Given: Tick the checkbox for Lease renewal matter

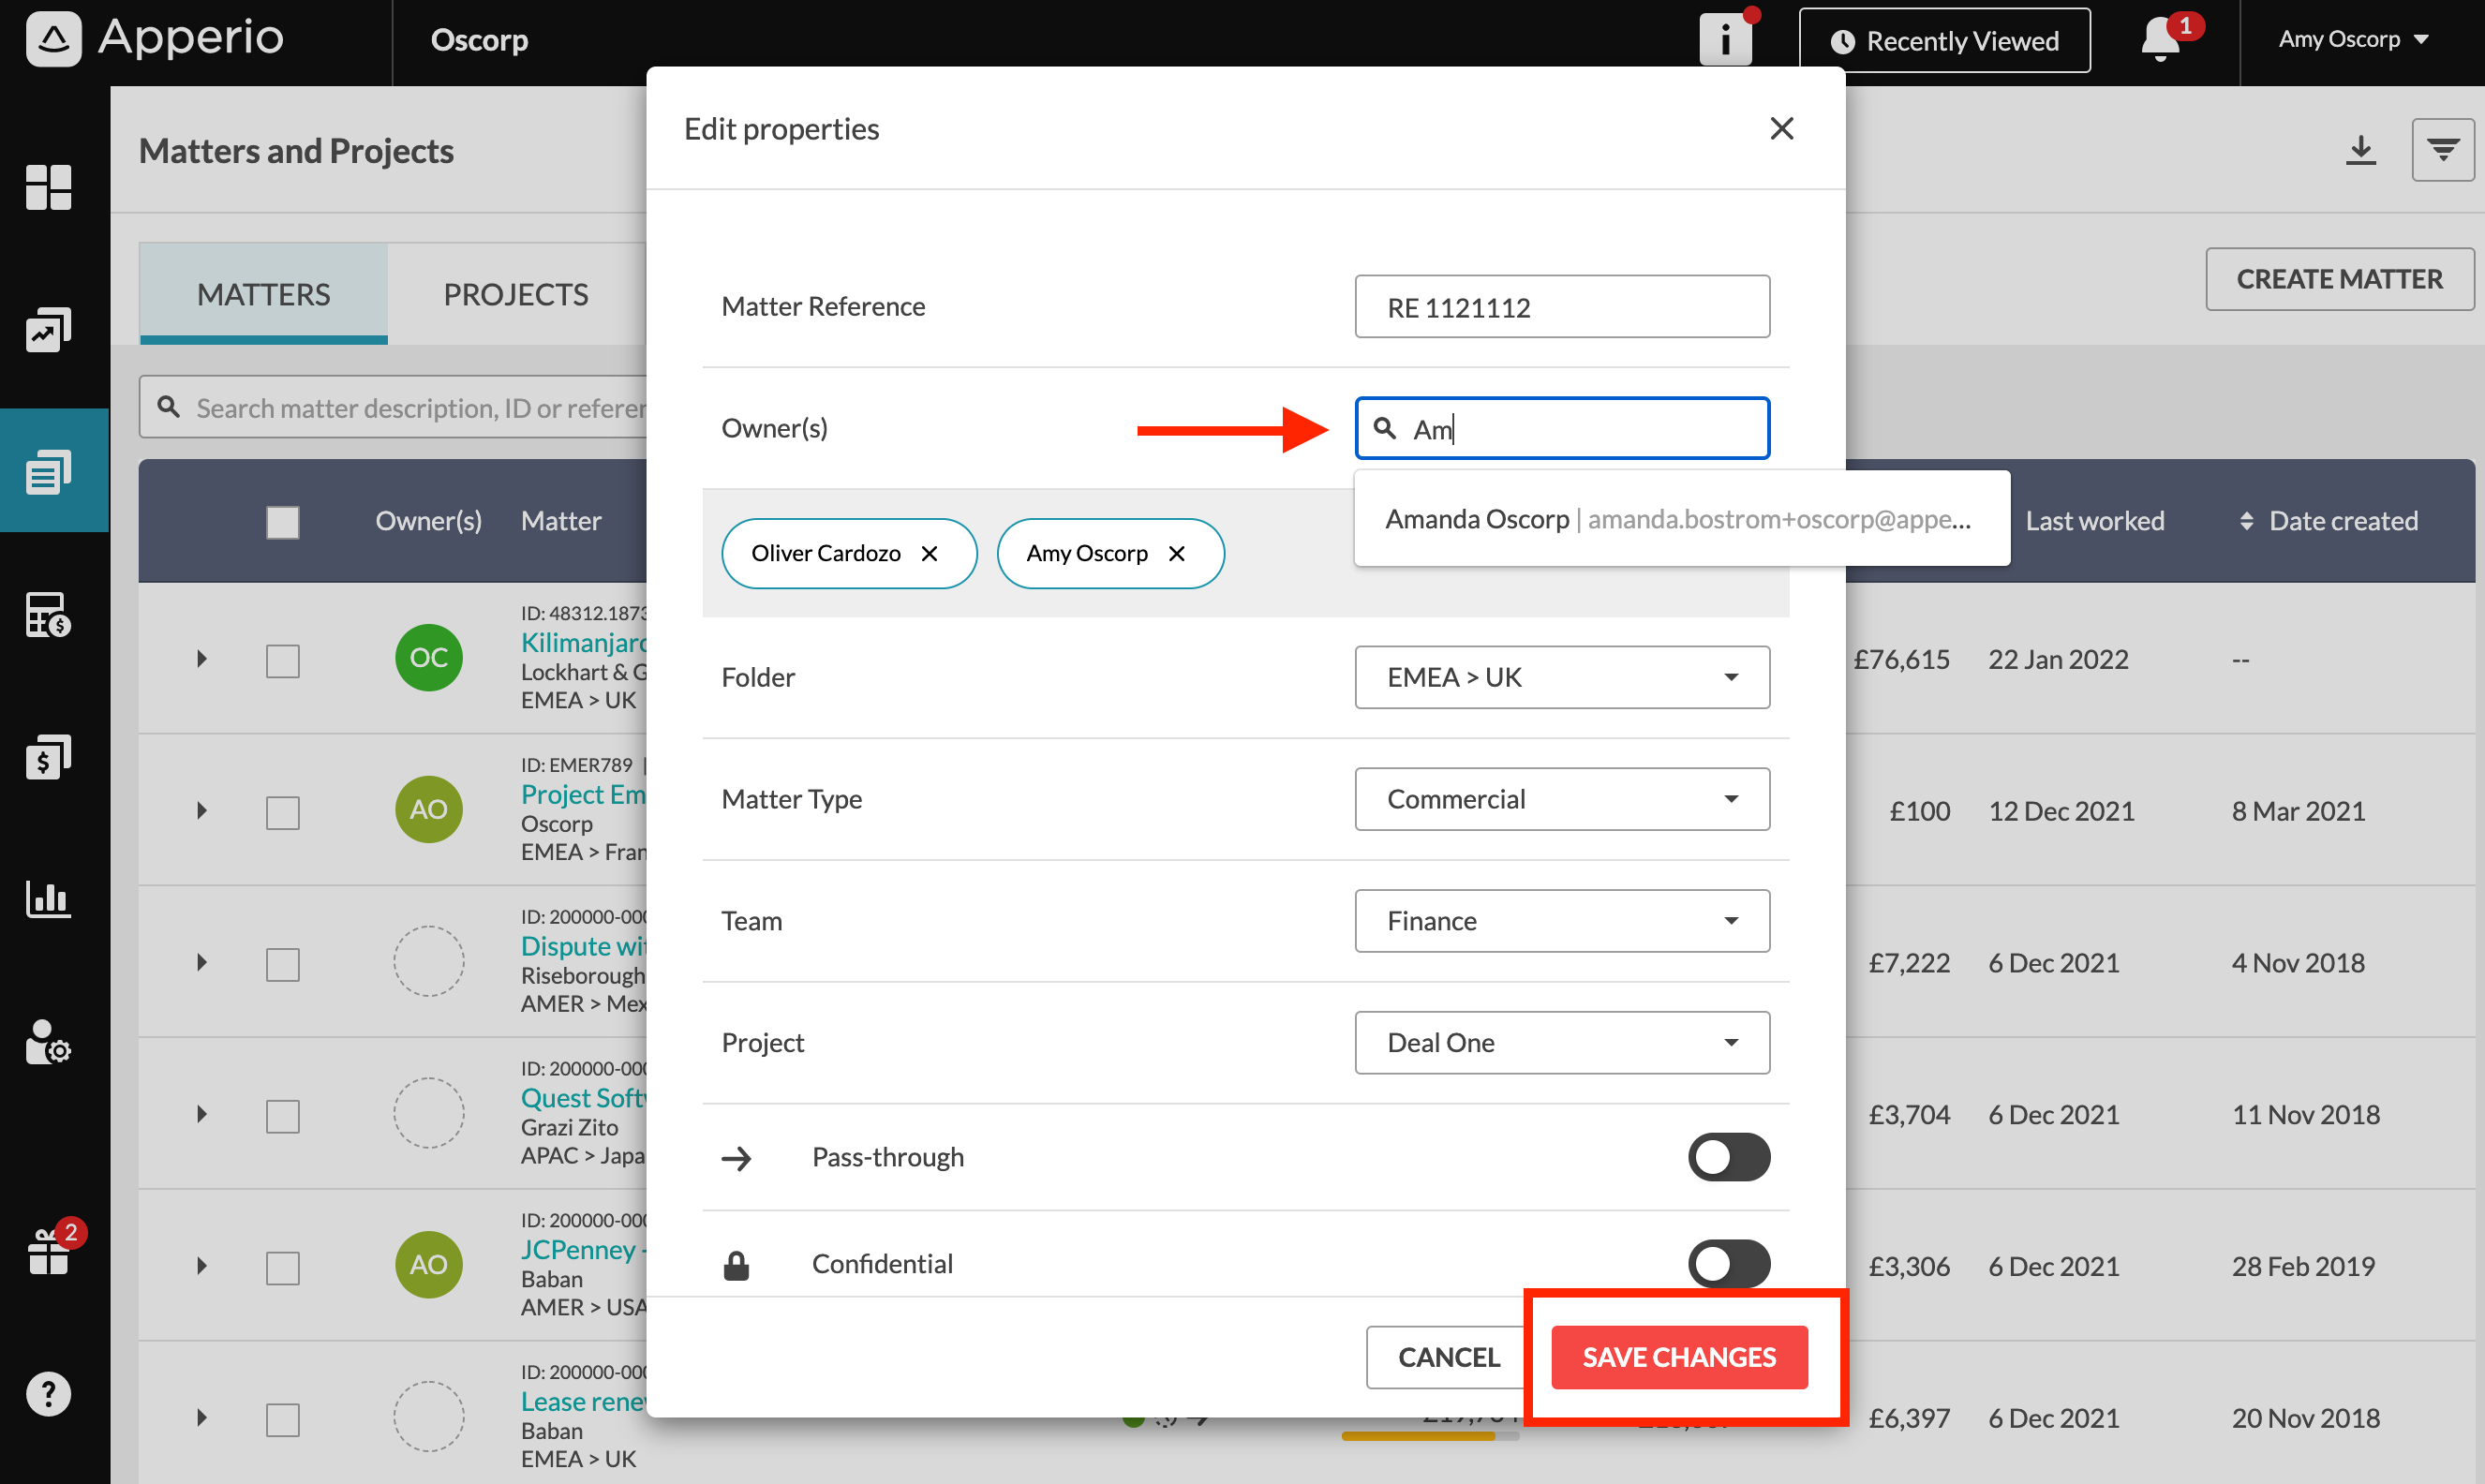Looking at the screenshot, I should click(x=283, y=1419).
